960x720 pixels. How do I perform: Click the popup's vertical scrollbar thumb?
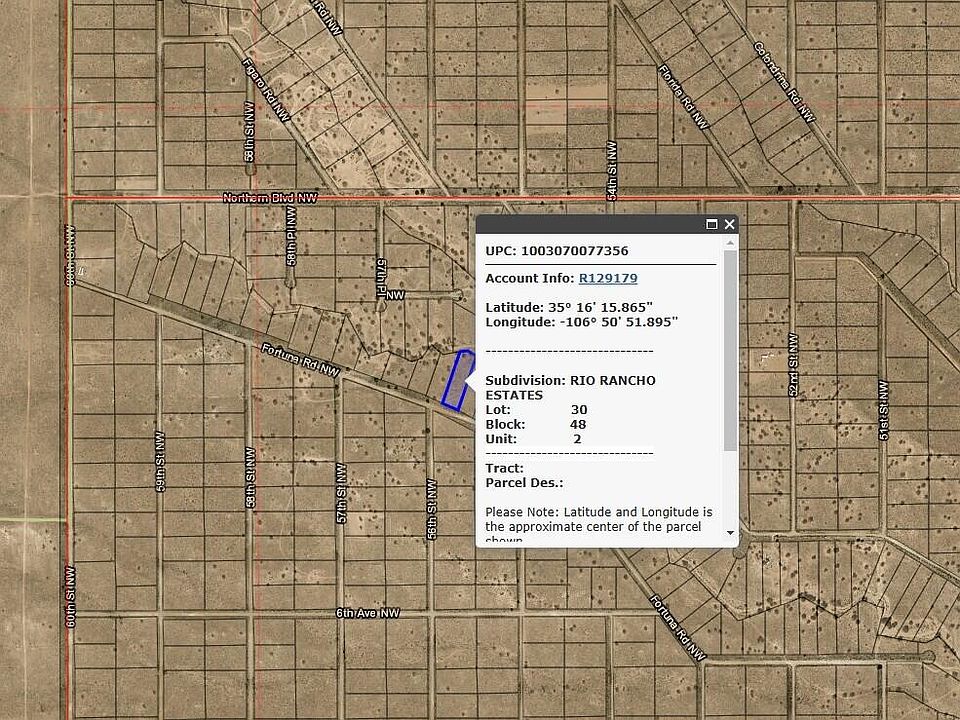pyautogui.click(x=730, y=350)
